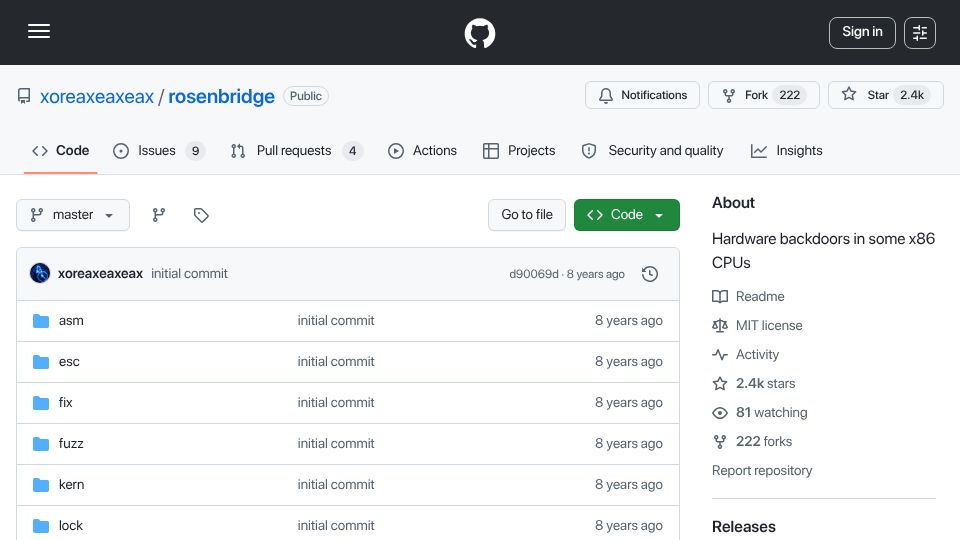Open the asm folder
The image size is (960, 540).
(x=71, y=321)
